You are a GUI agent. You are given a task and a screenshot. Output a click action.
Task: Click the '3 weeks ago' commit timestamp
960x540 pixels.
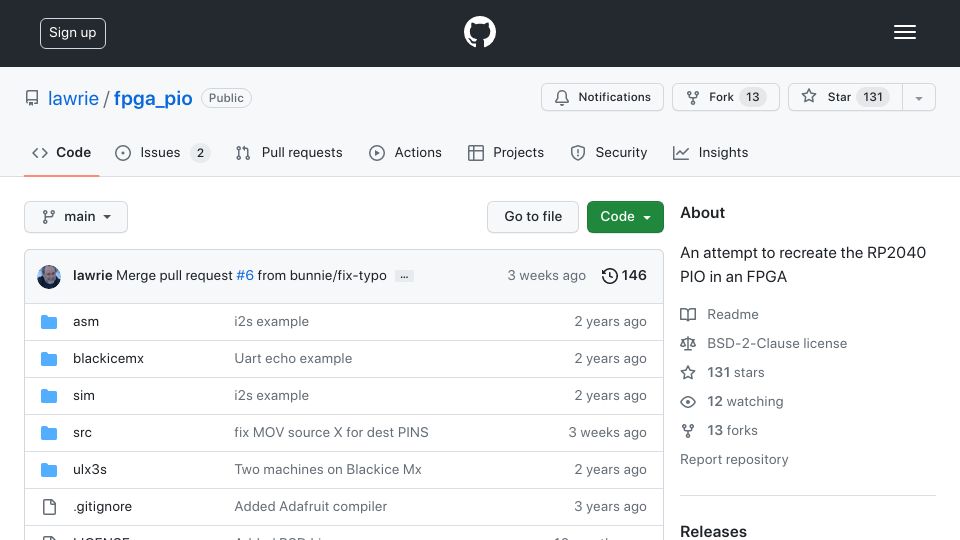(x=546, y=276)
